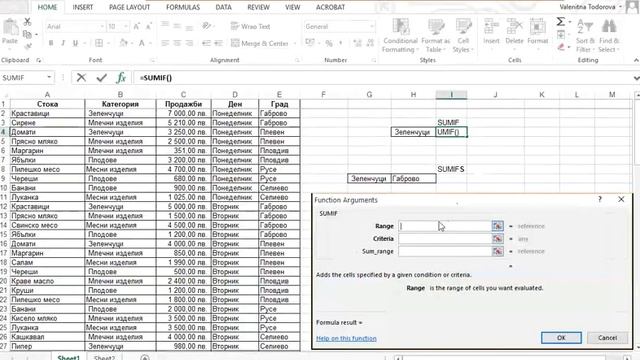Toggle Align Right
This screenshot has height=360, width=640.
click(189, 43)
